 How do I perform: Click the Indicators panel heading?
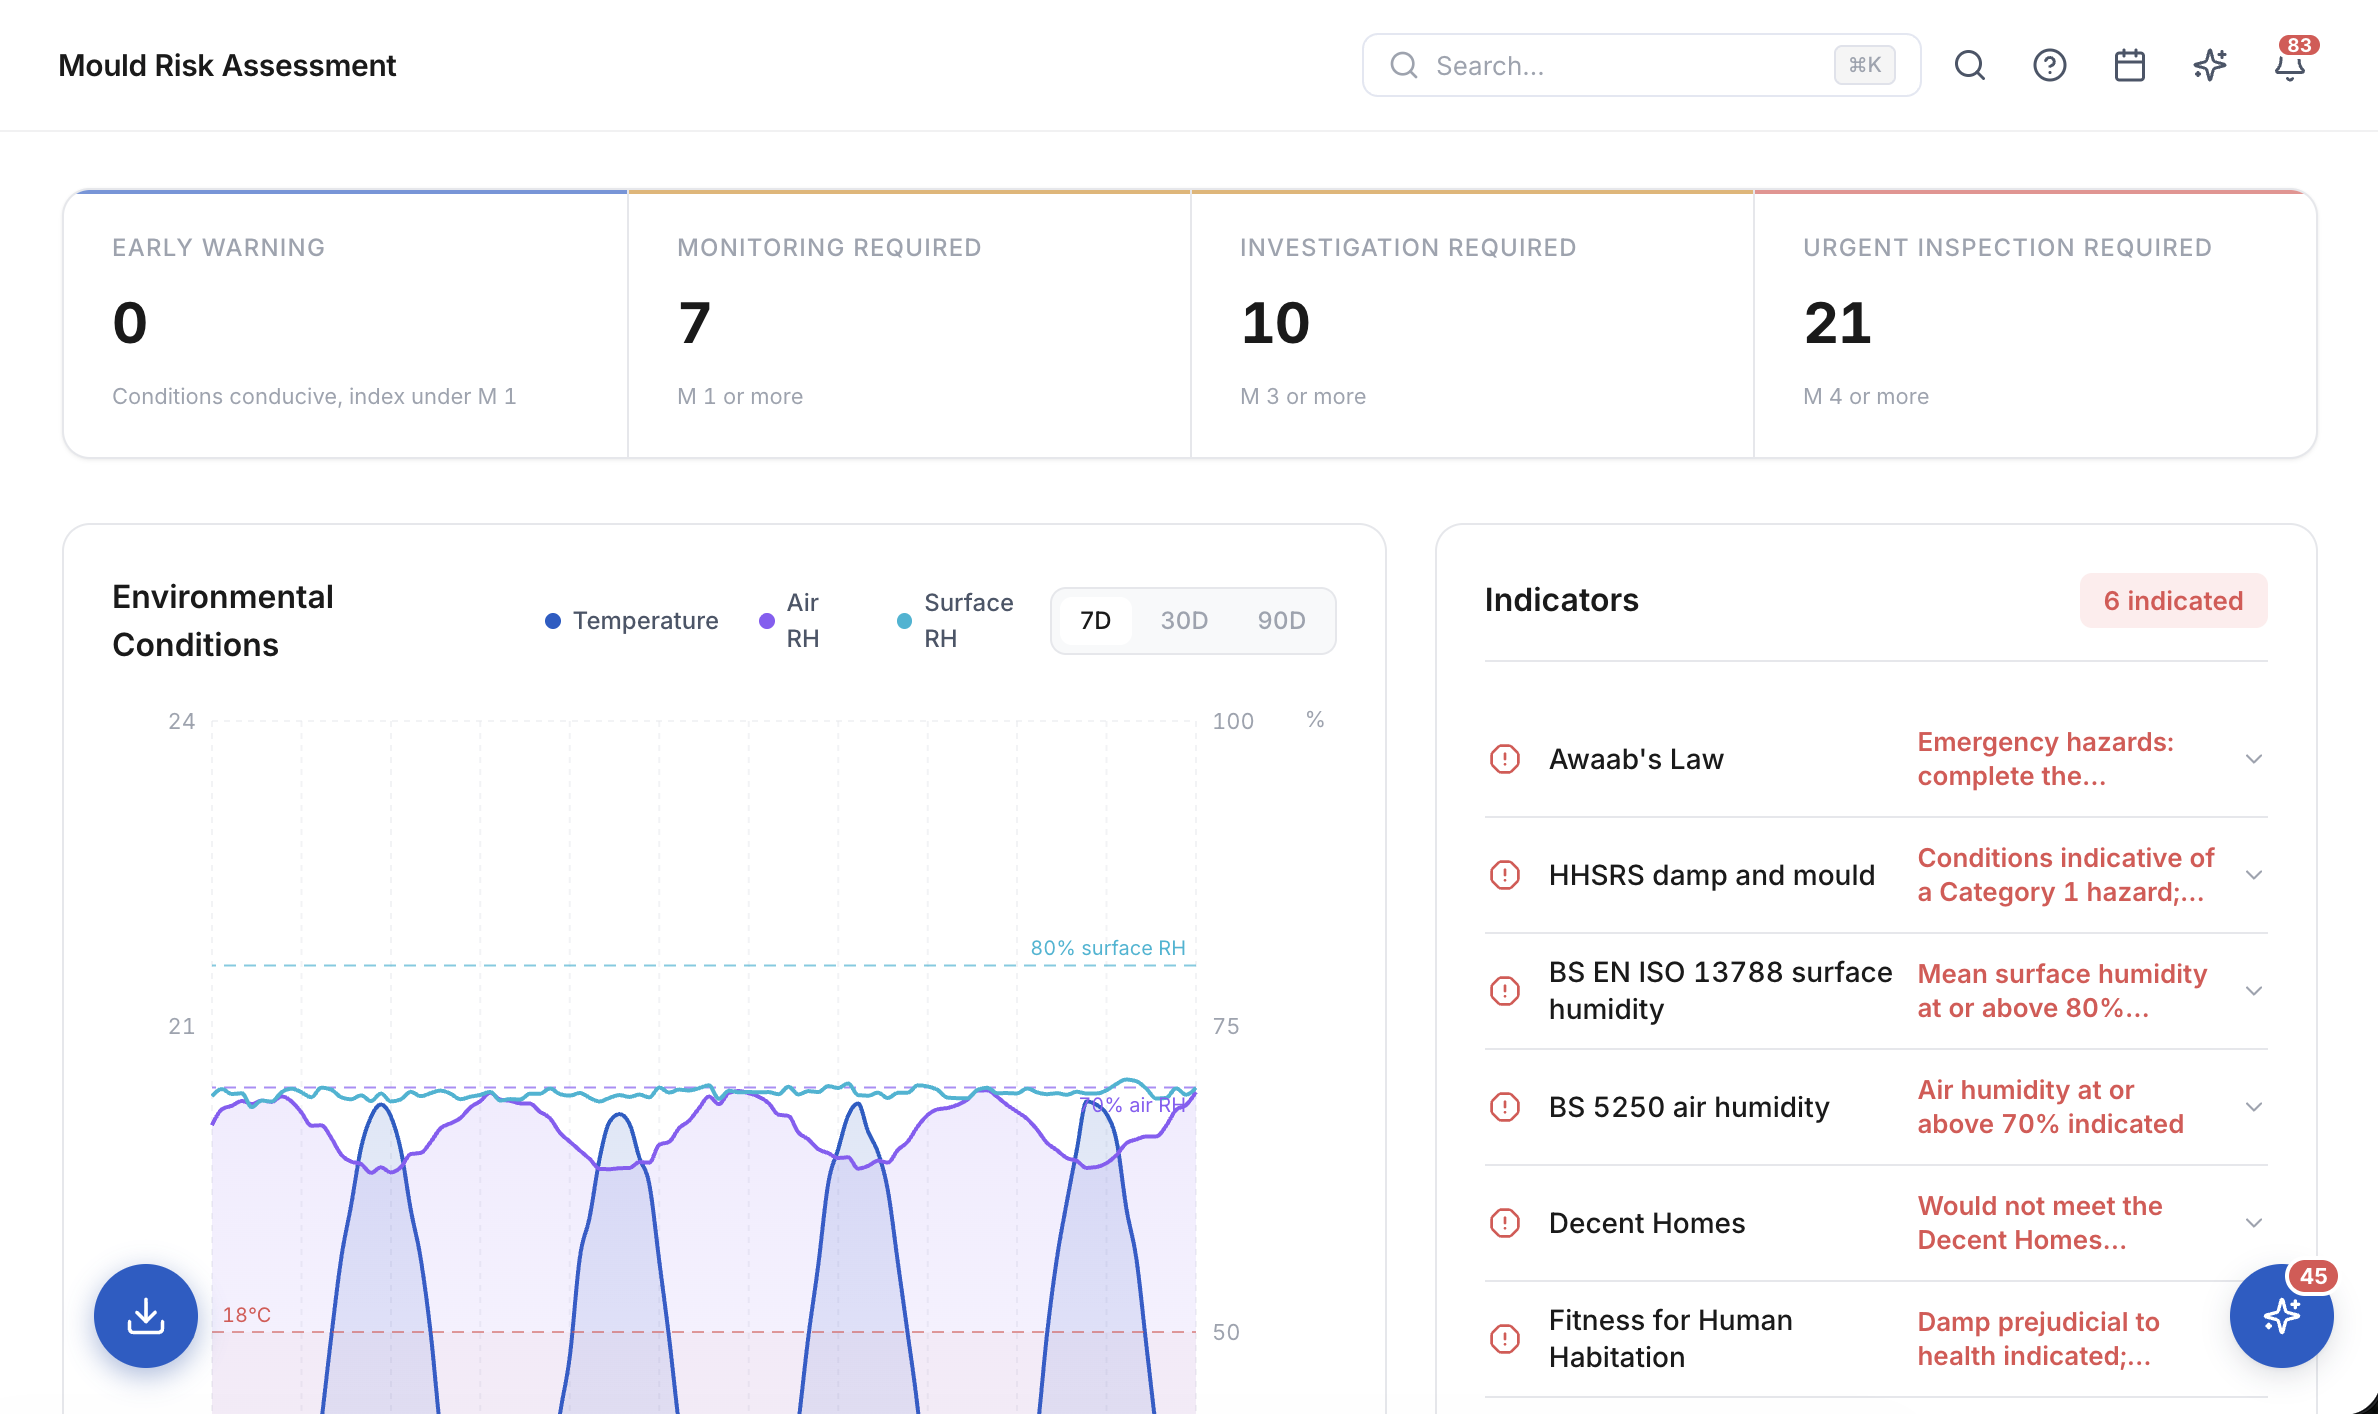tap(1561, 600)
